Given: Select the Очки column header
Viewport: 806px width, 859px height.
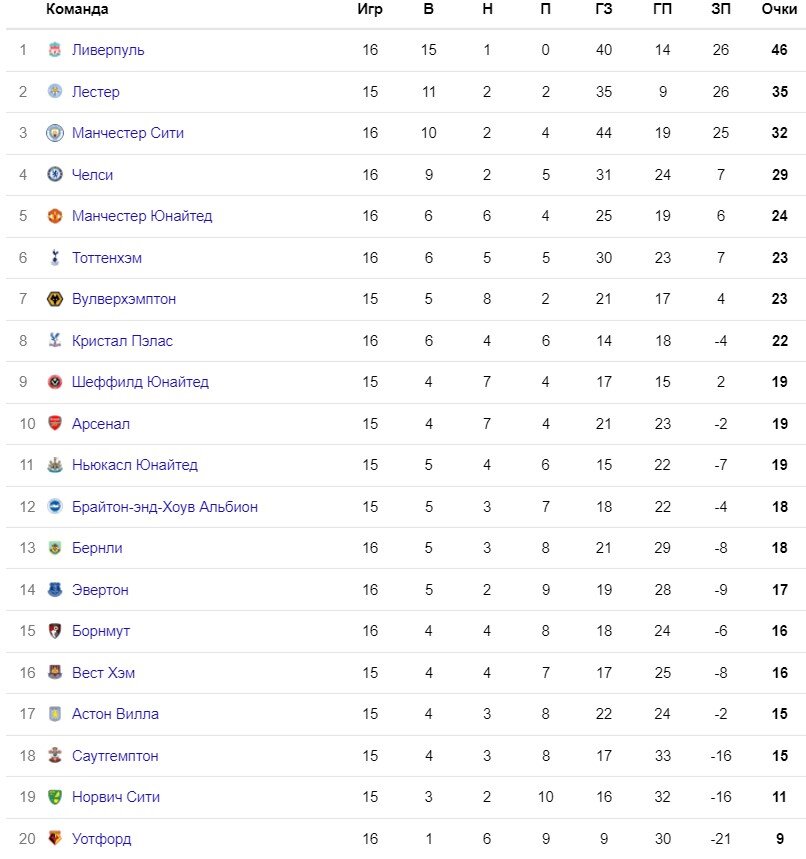Looking at the screenshot, I should pos(779,9).
